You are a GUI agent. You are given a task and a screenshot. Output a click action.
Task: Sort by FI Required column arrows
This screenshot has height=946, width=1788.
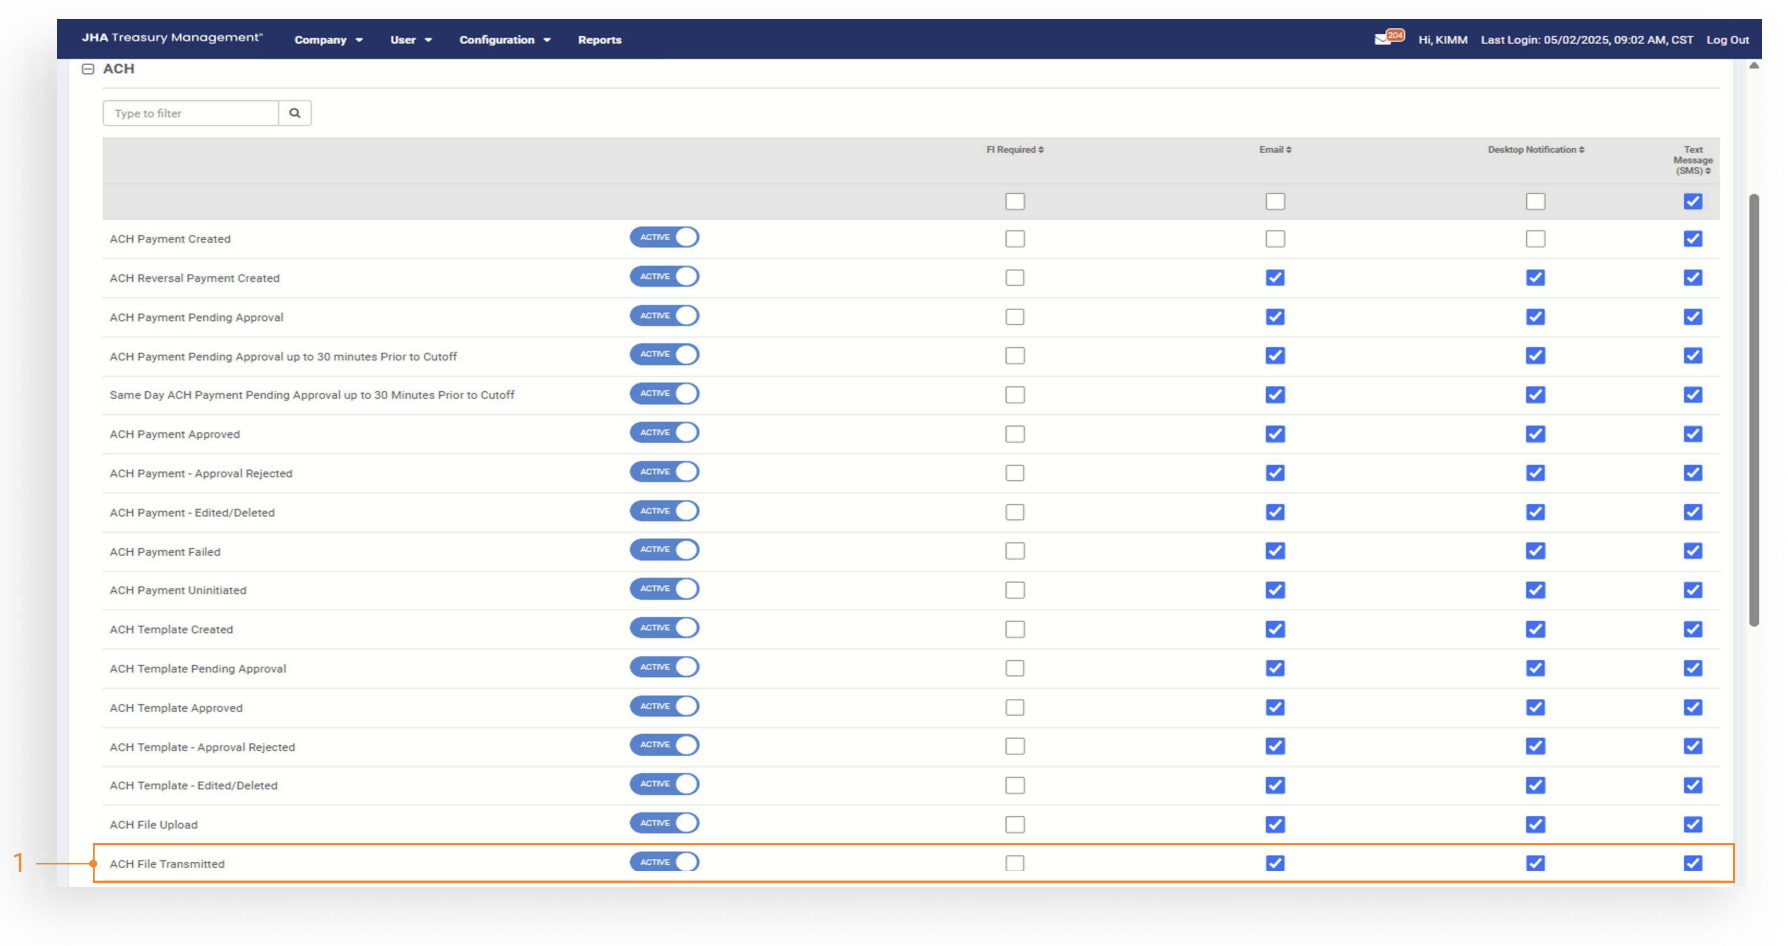pos(1015,150)
